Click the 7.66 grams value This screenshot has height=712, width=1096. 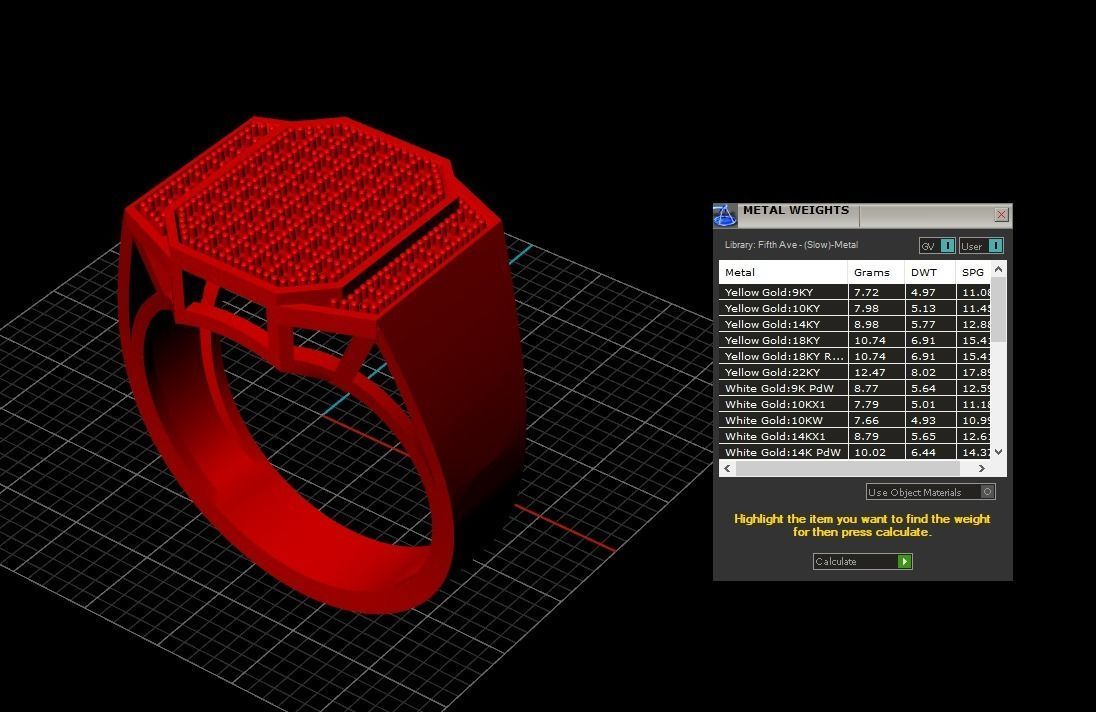pos(866,421)
